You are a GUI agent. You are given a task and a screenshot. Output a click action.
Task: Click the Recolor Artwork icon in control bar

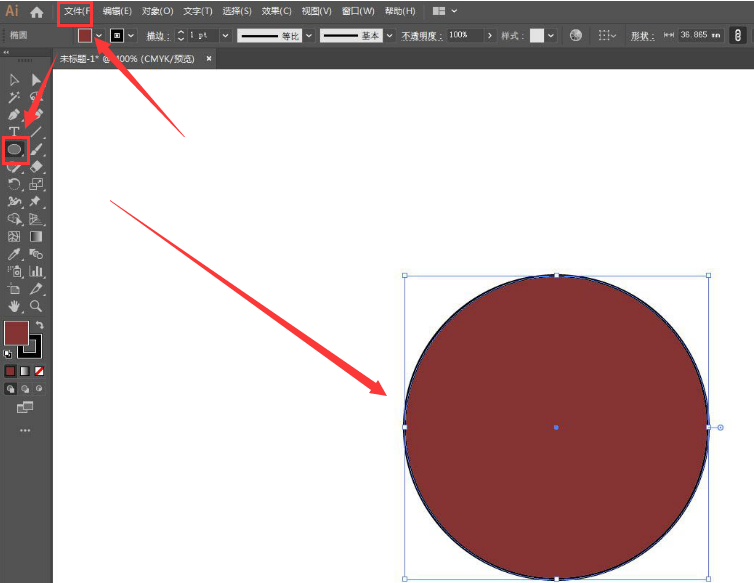pyautogui.click(x=576, y=35)
